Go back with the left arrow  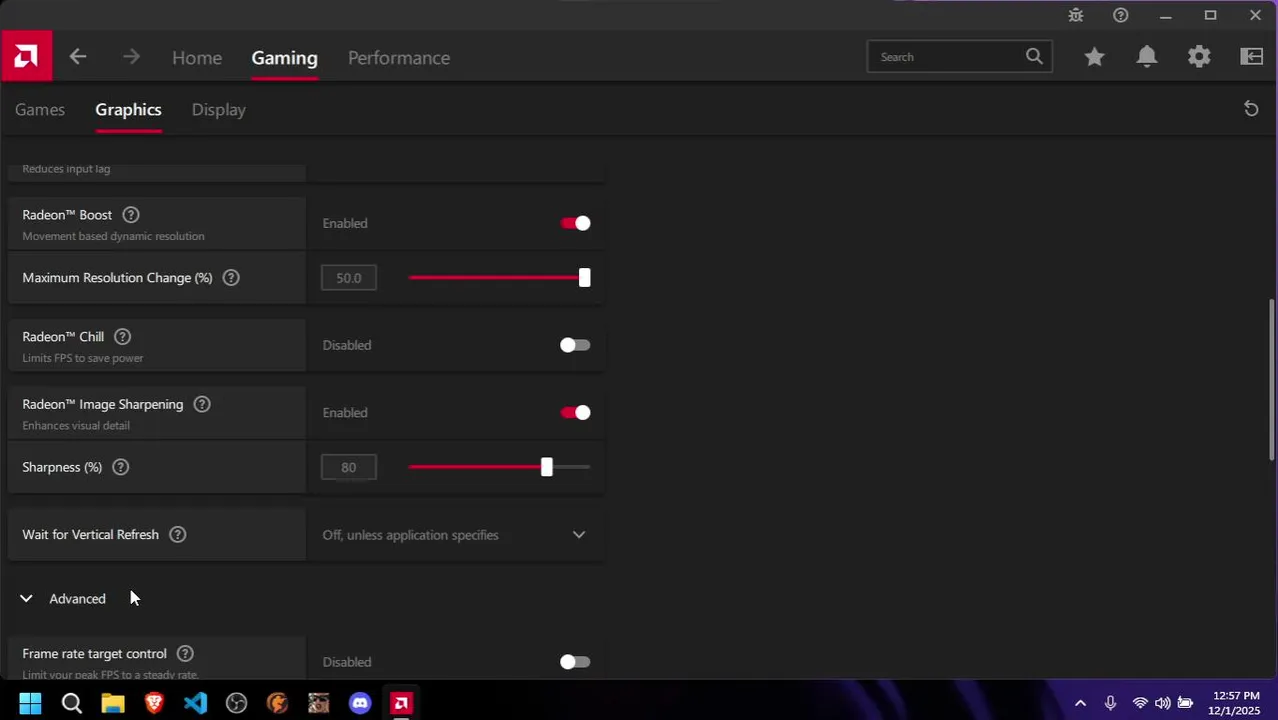click(78, 57)
